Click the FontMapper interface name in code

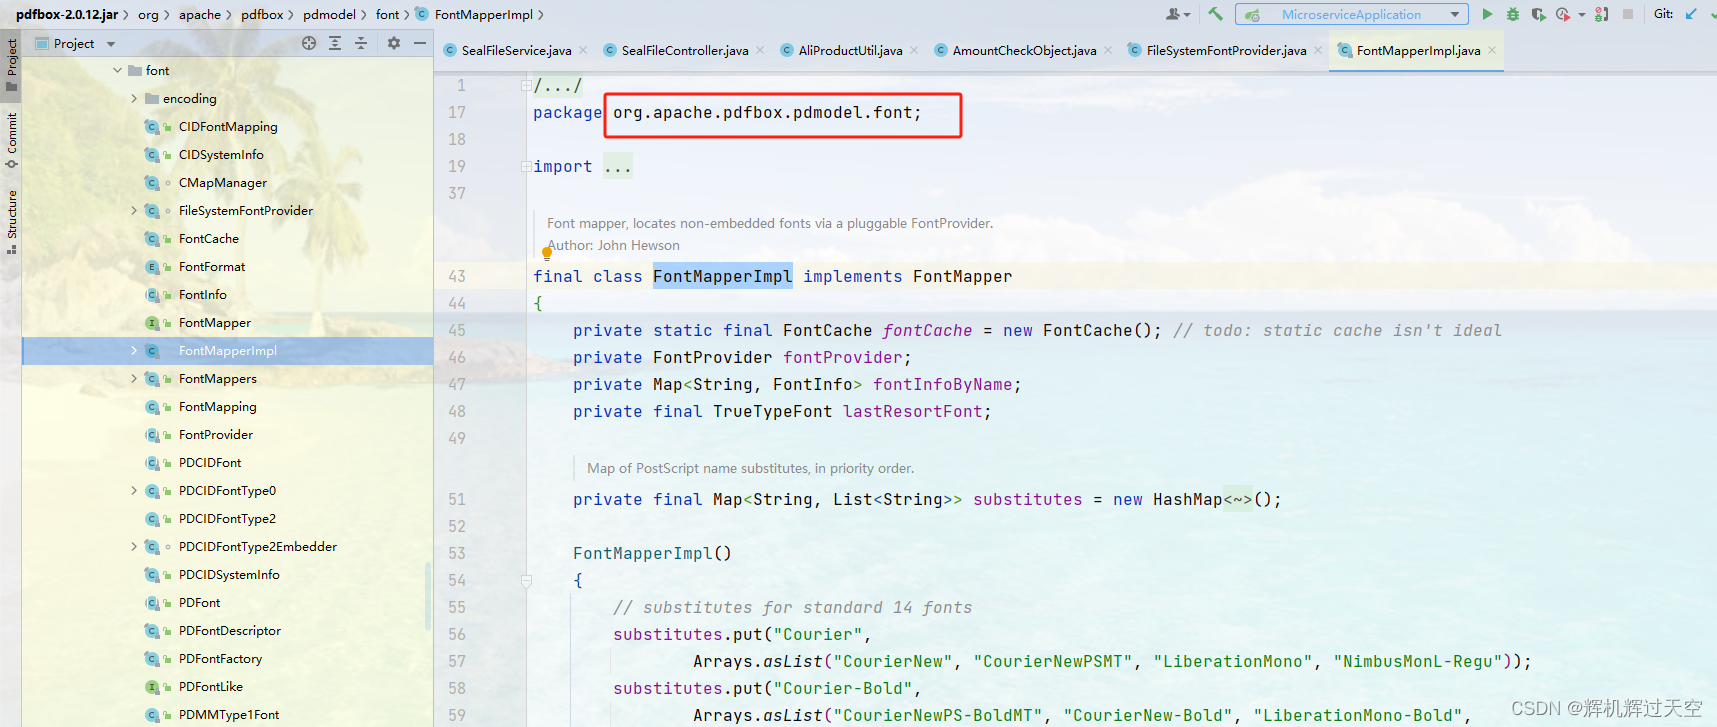click(x=962, y=276)
